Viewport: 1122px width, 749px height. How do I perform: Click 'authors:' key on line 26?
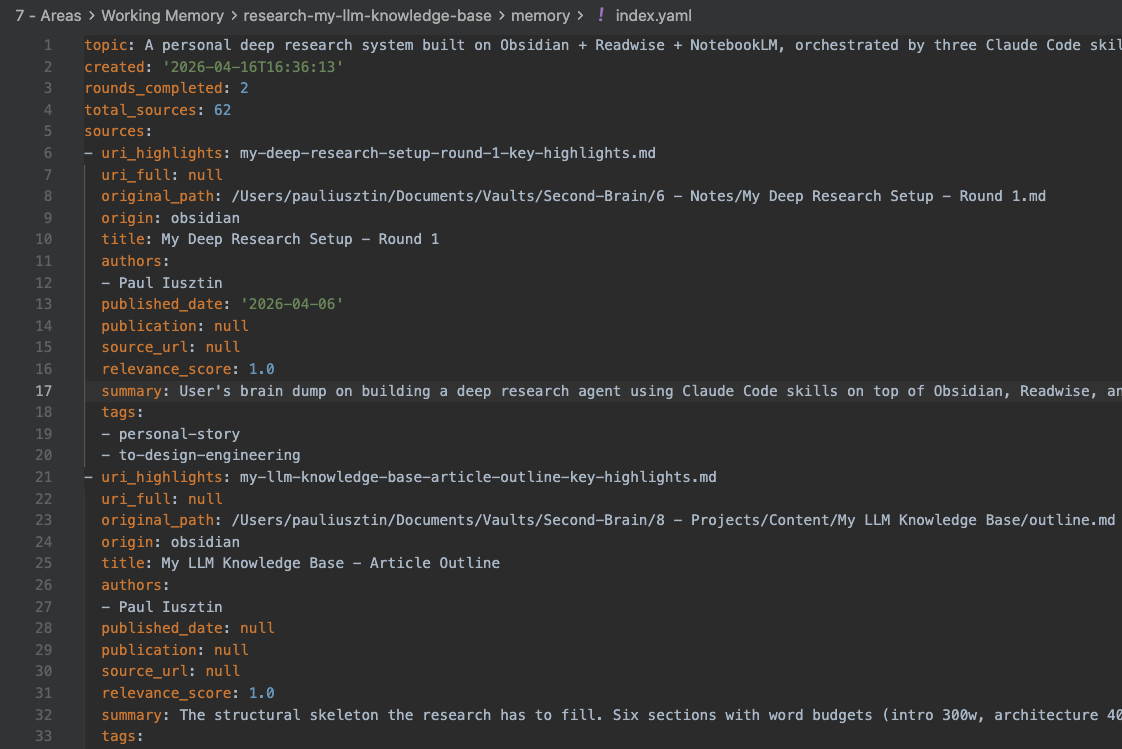pyautogui.click(x=135, y=585)
